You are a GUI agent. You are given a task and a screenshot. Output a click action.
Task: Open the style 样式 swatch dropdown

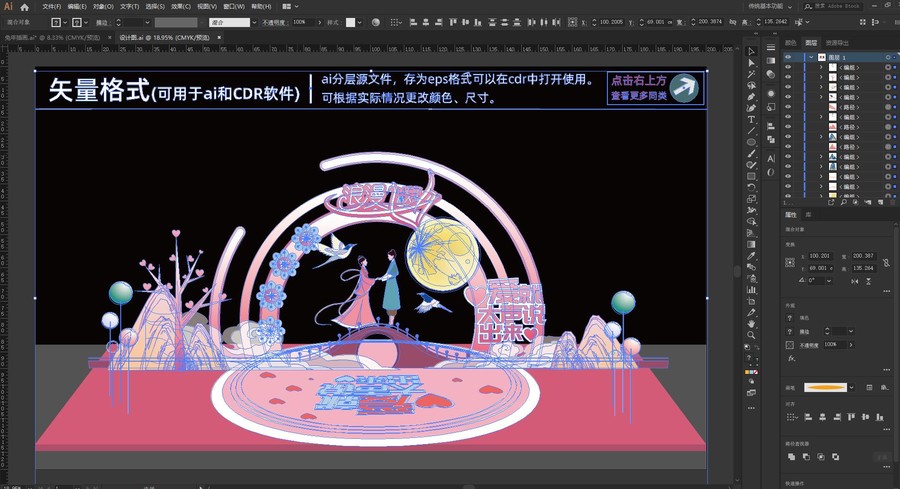359,22
